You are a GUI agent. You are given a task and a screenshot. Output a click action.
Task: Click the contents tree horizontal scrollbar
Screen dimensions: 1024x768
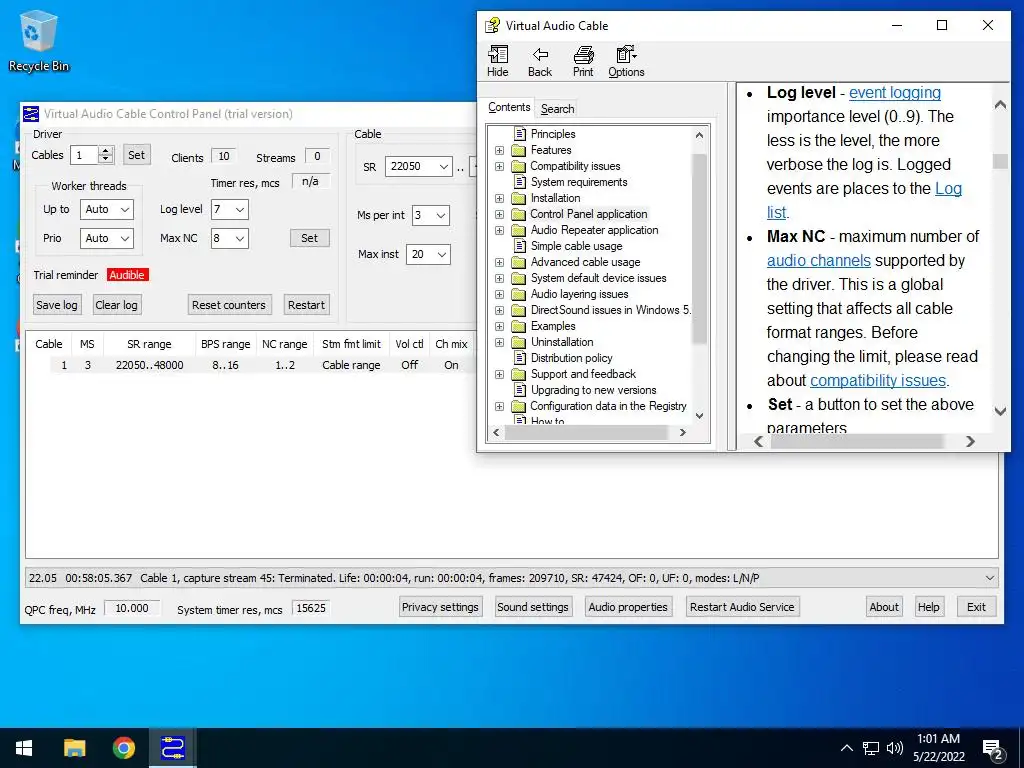[x=588, y=433]
